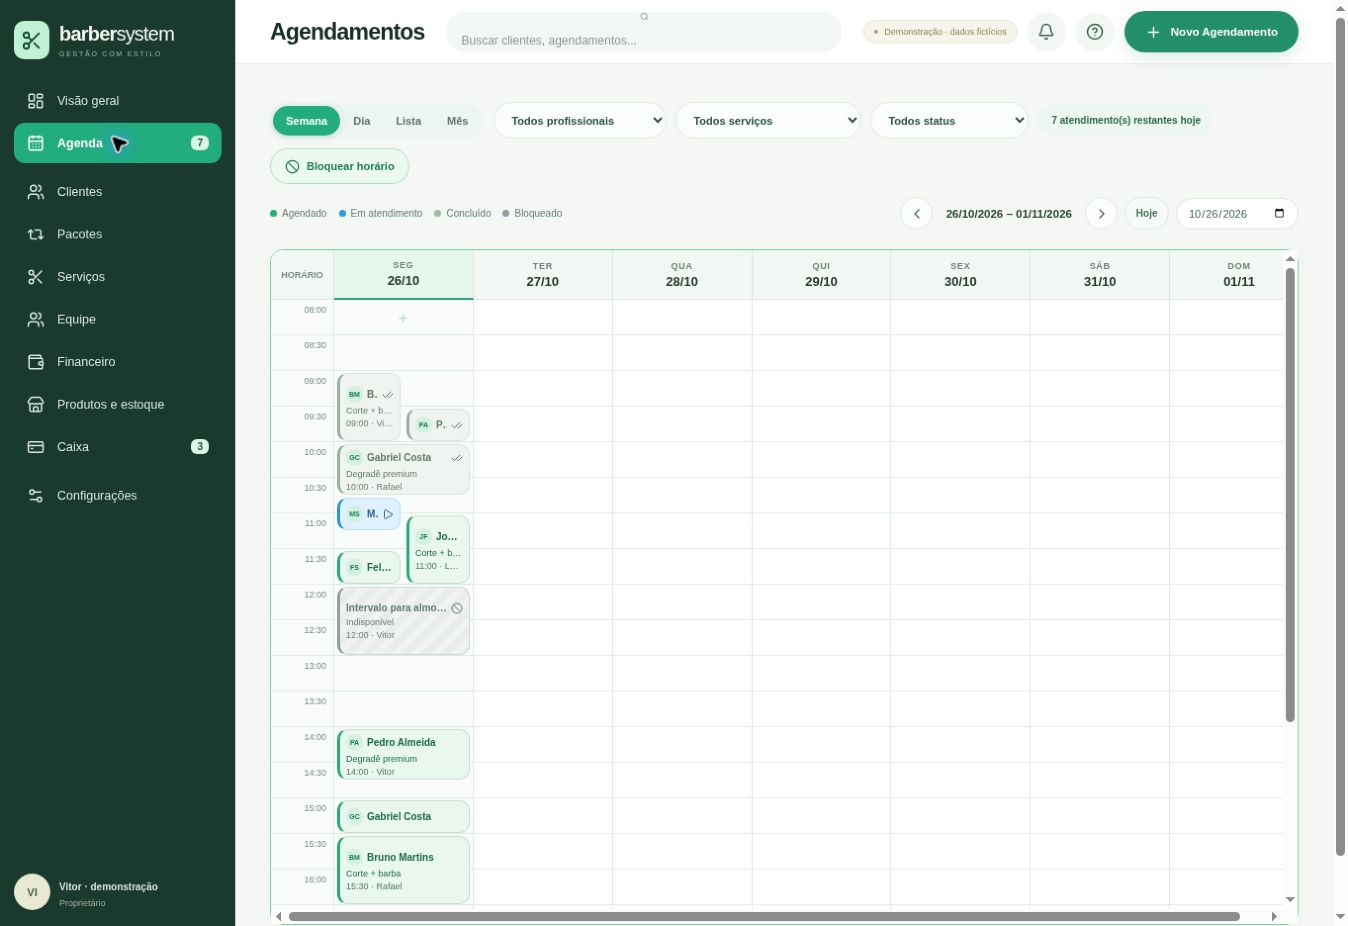Open Gabriel Costa 15:00 appointment
This screenshot has height=926, width=1348.
[403, 817]
